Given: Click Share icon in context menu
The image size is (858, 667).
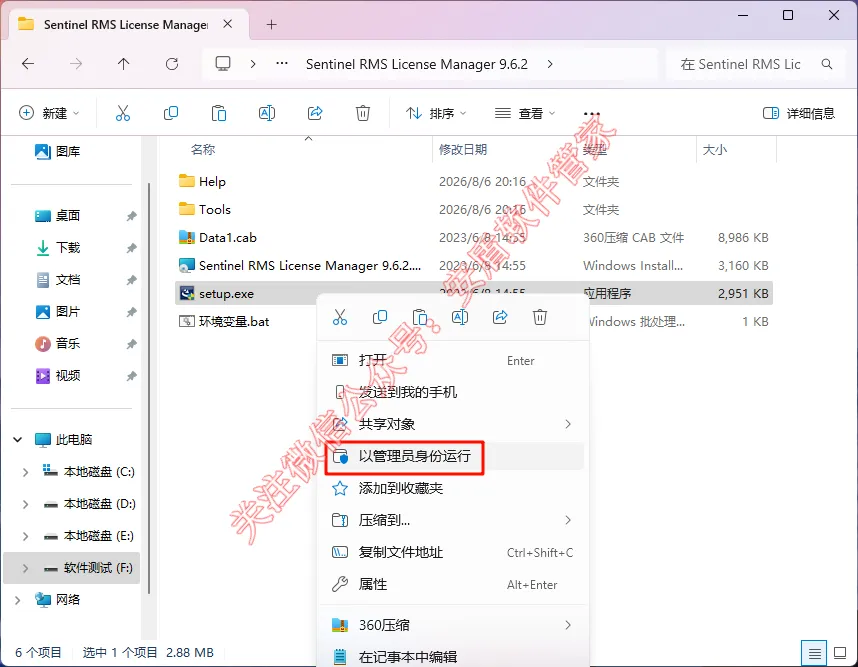Looking at the screenshot, I should tap(500, 317).
